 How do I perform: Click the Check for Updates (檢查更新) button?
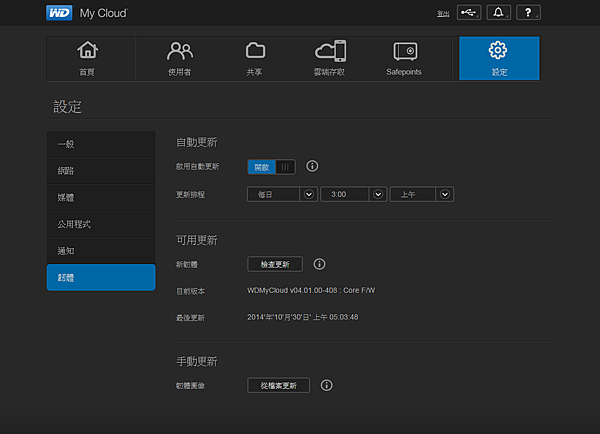pyautogui.click(x=275, y=264)
